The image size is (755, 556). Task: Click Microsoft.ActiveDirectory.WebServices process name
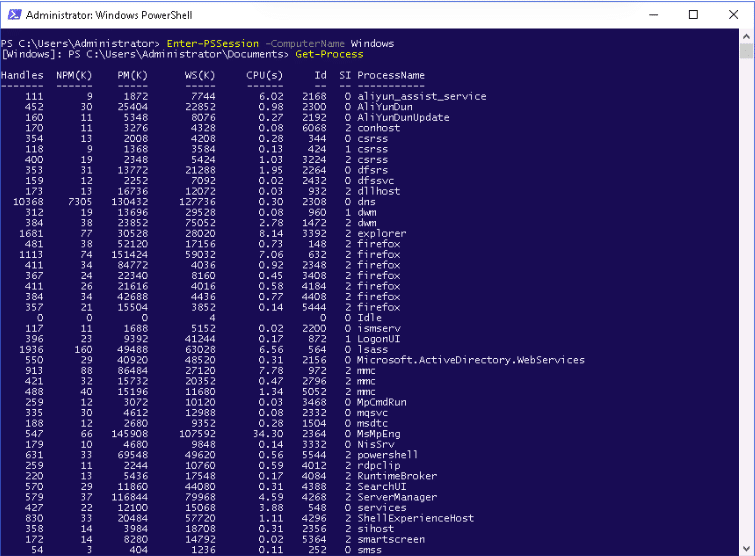471,360
